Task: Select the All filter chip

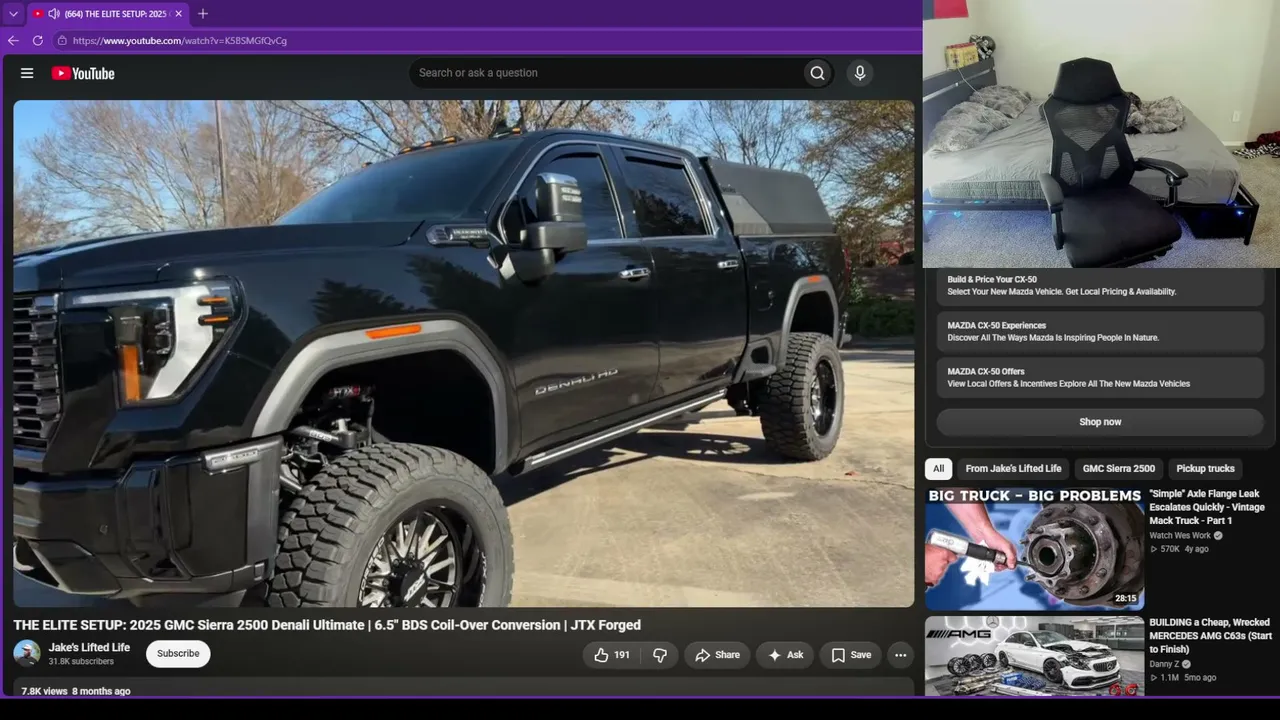Action: pos(938,468)
